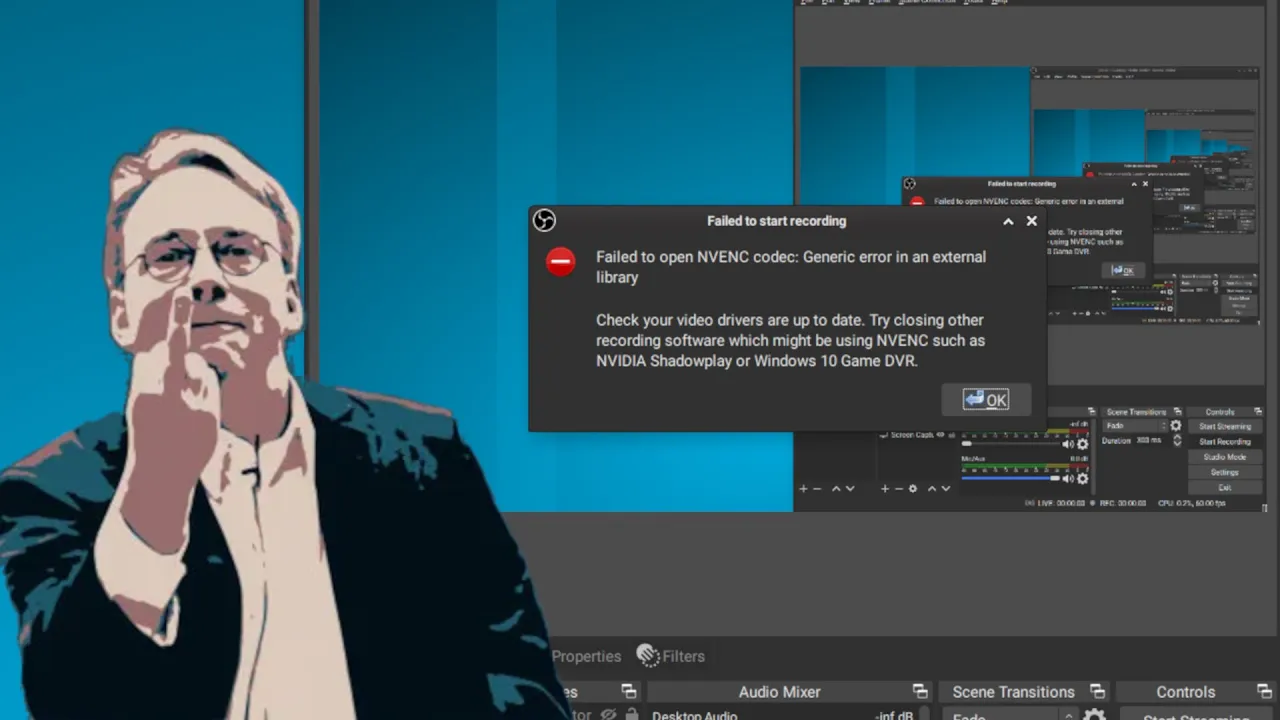Open the Desktop Audio gear menu in the preview
Image resolution: width=1280 pixels, height=720 pixels.
[1083, 444]
